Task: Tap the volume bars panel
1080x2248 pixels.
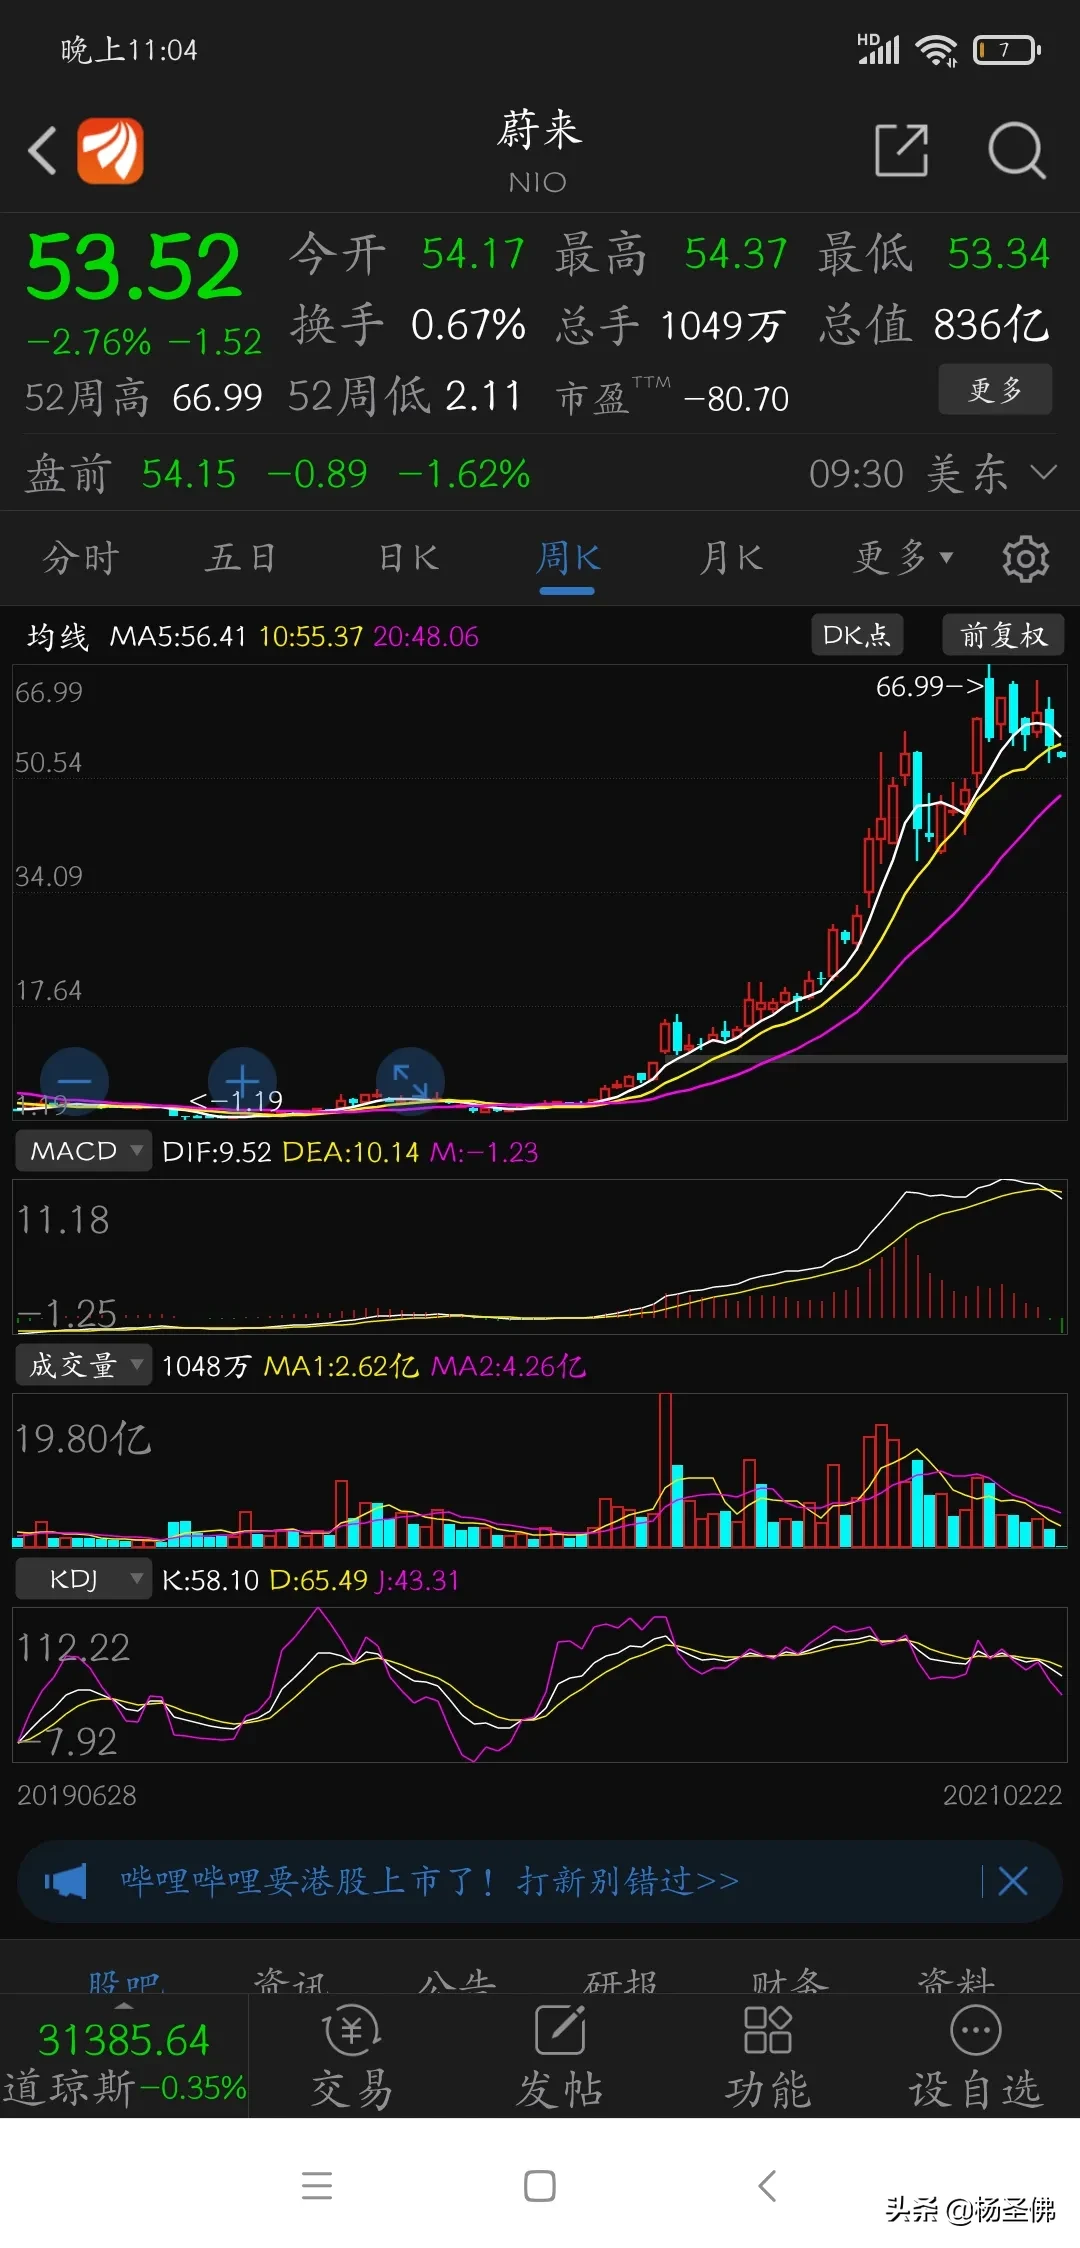Action: [x=540, y=1470]
